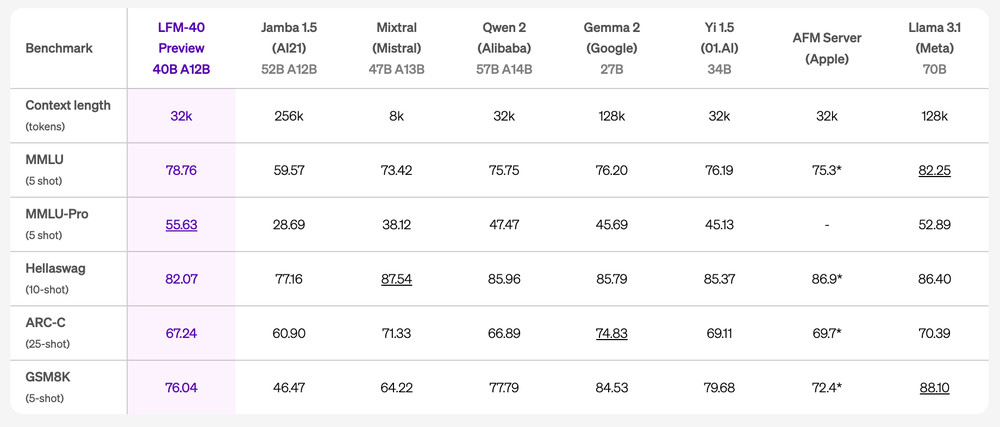Click the underlined 87.54 Mixtral Hellaswag score

[x=396, y=279]
